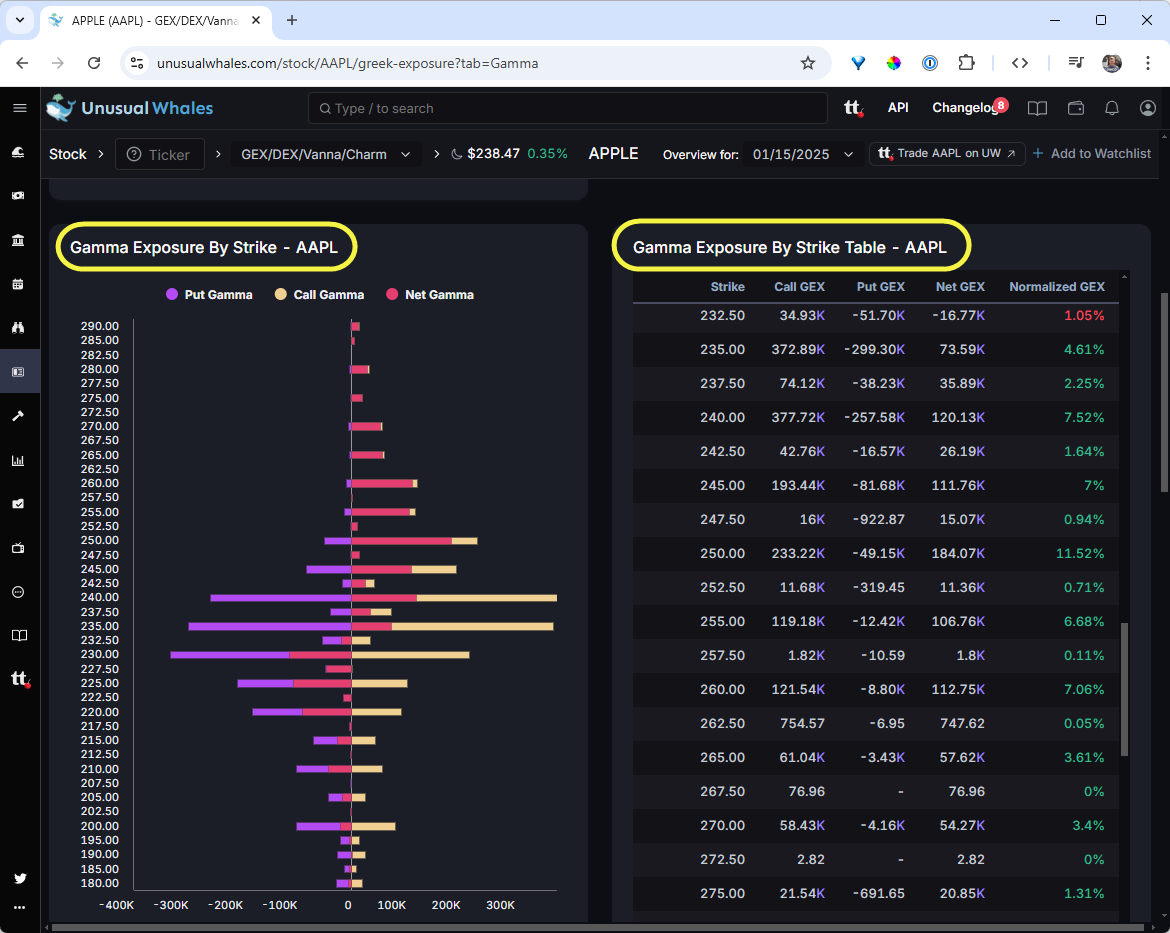This screenshot has height=933, width=1170.
Task: Sort the table by Call GEX column
Action: pos(799,287)
